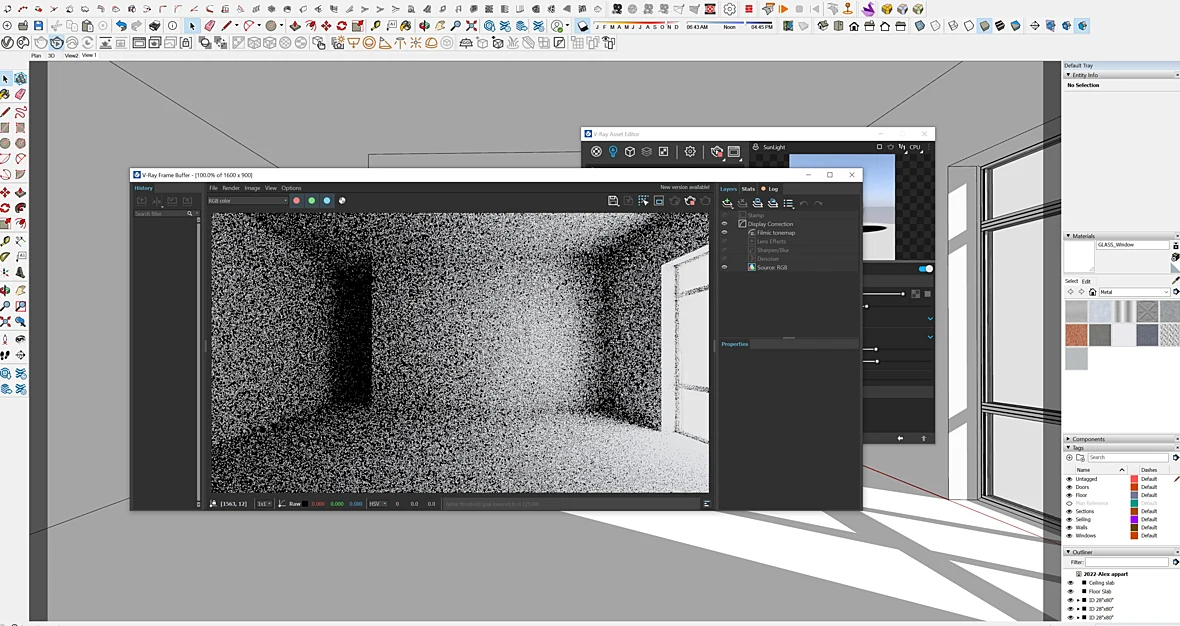Toggle green channel button in Frame Buffer

(x=312, y=201)
